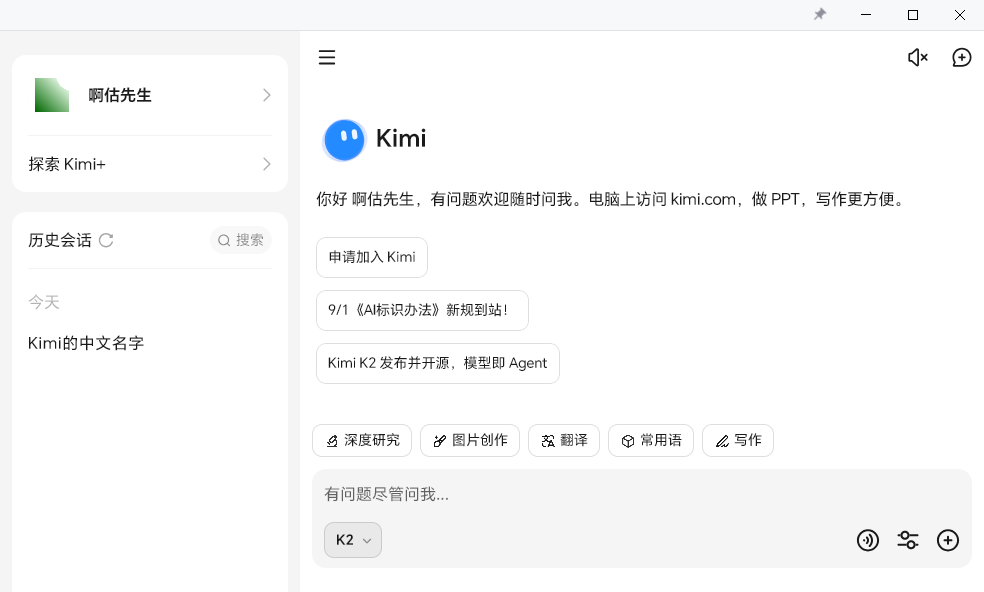This screenshot has height=592, width=984.
Task: Click the blue Kimi avatar logo
Action: pyautogui.click(x=344, y=139)
